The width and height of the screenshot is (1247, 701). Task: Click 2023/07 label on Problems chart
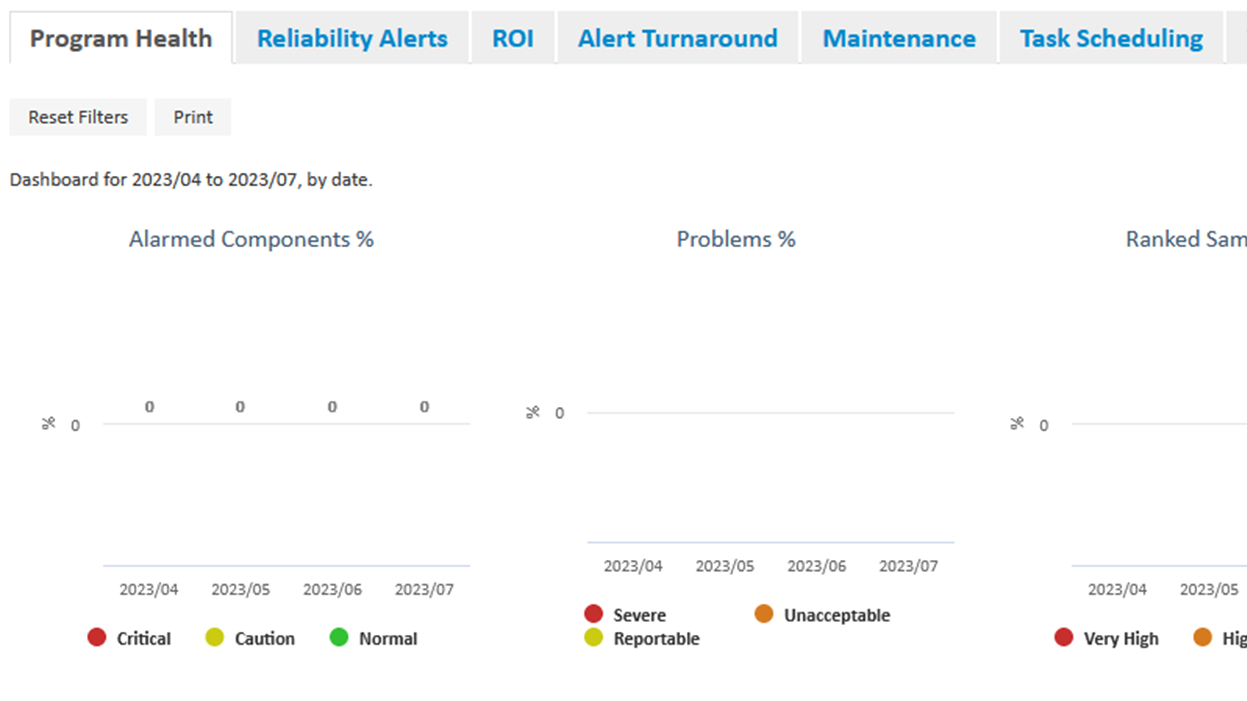point(908,566)
